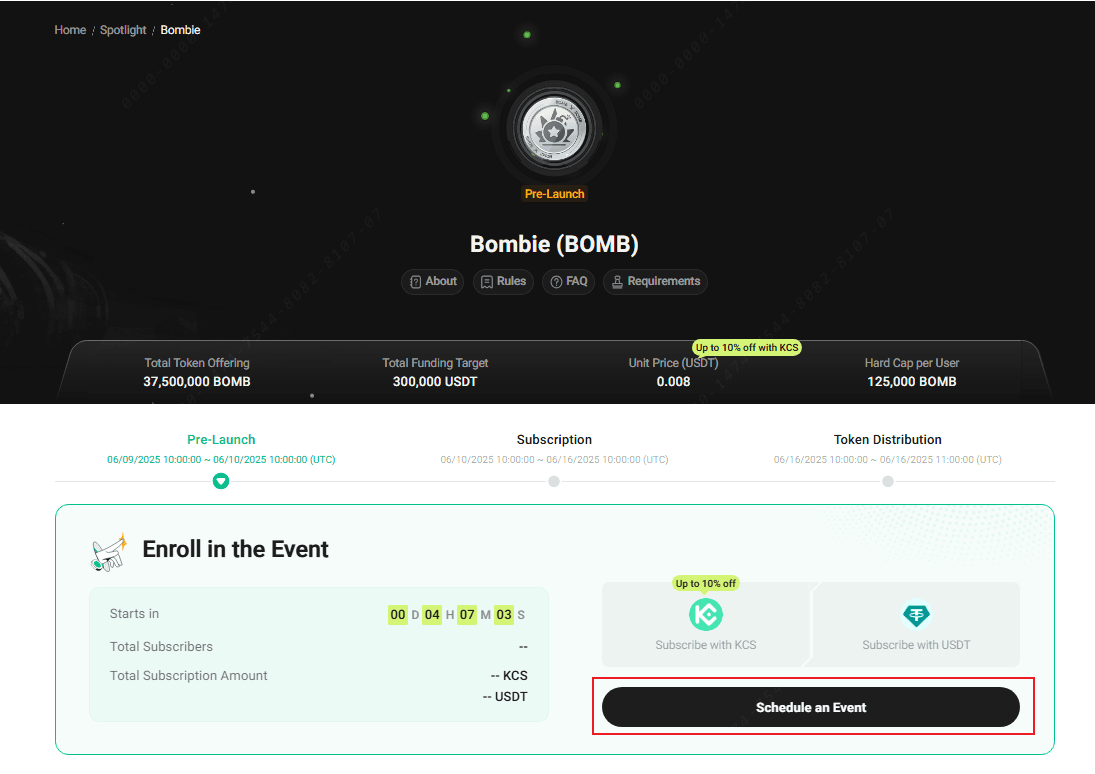The image size is (1095, 774).
Task: Click the 'Up to 10% off with KCS' badge
Action: point(747,347)
